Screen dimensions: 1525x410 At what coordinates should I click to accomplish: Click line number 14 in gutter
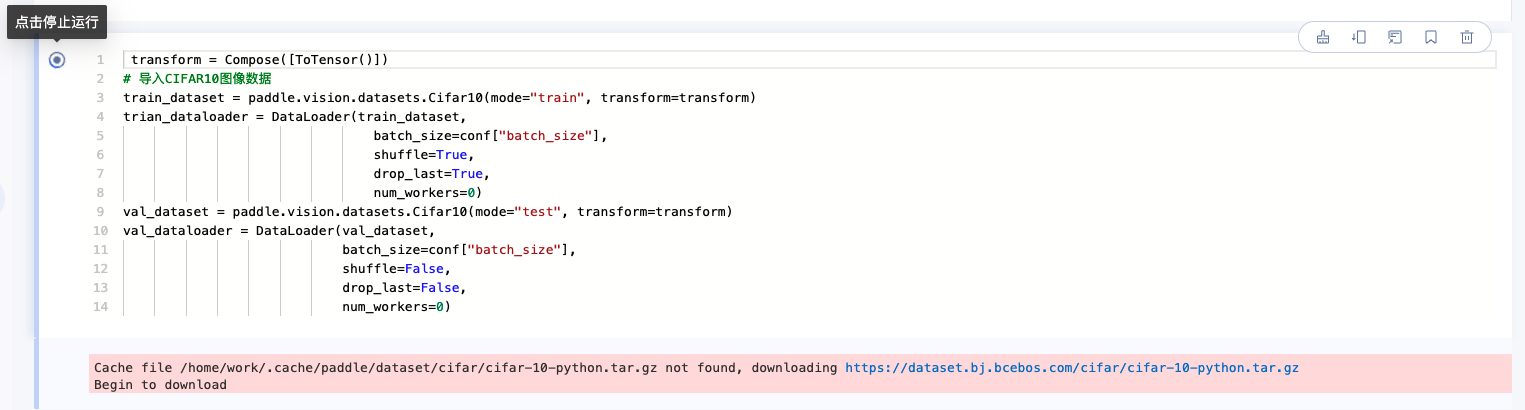click(99, 307)
